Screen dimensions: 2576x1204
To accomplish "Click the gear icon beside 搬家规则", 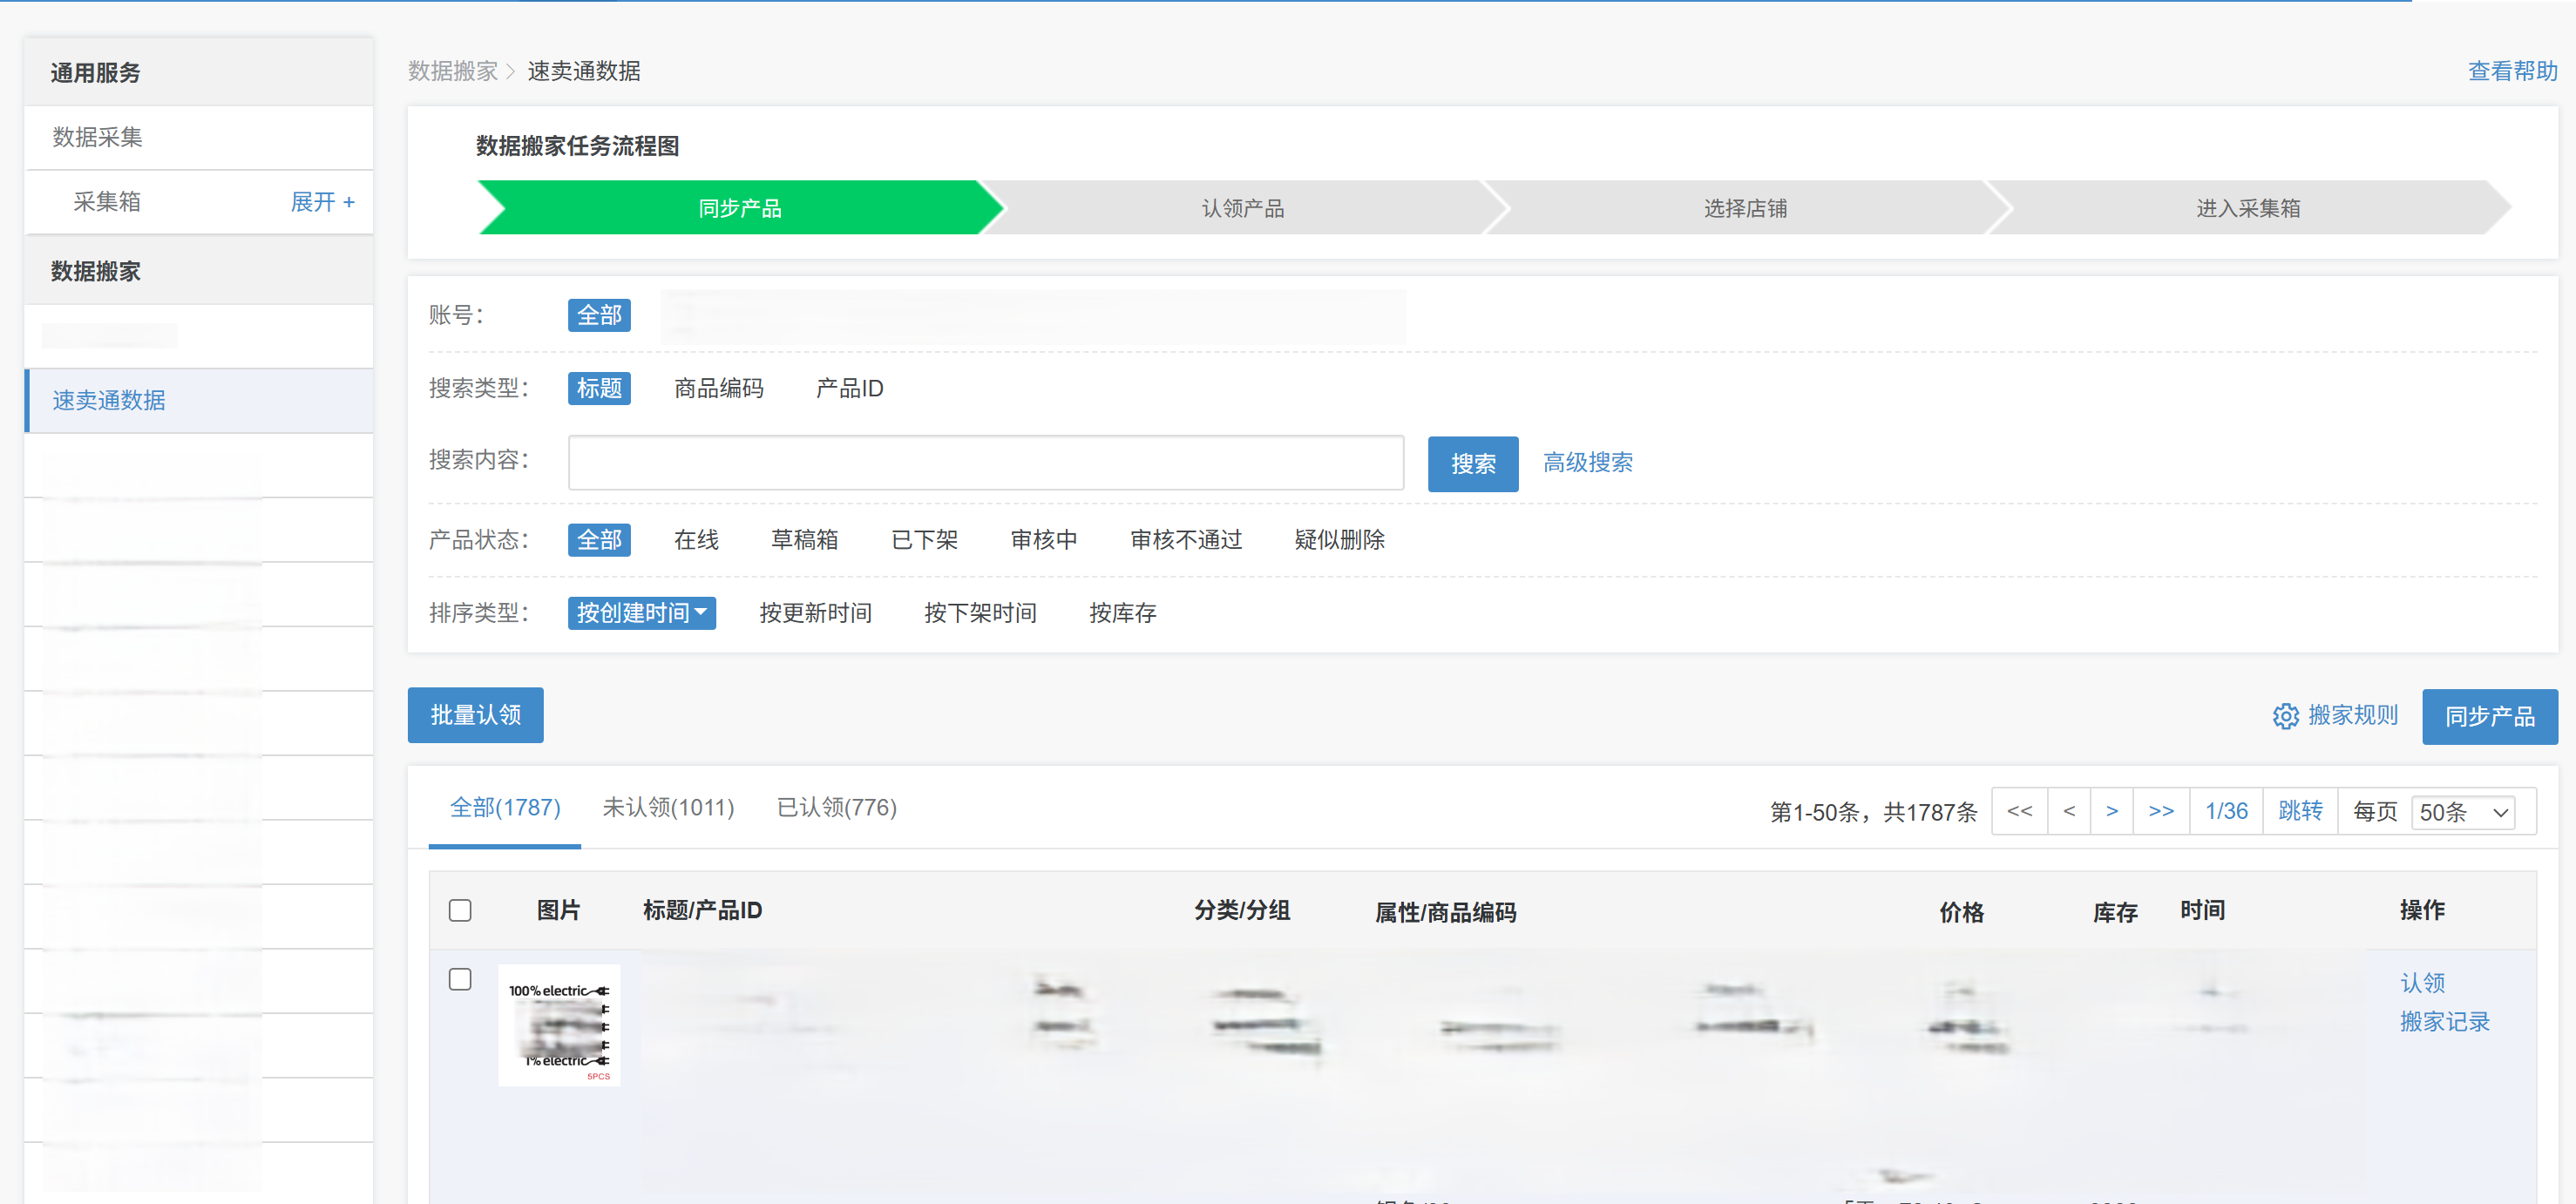I will [x=2285, y=716].
